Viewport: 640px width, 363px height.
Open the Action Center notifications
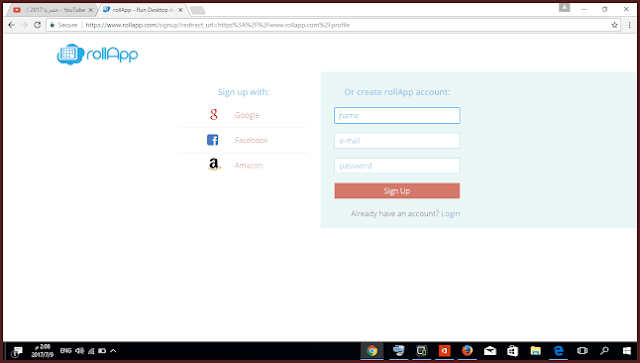coord(17,351)
